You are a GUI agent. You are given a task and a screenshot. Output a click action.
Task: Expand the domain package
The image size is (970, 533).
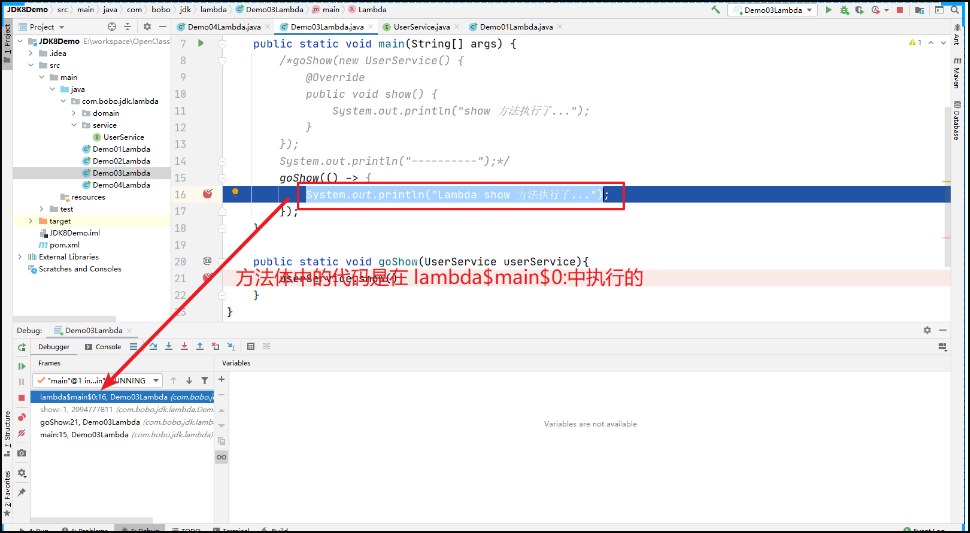pyautogui.click(x=74, y=113)
